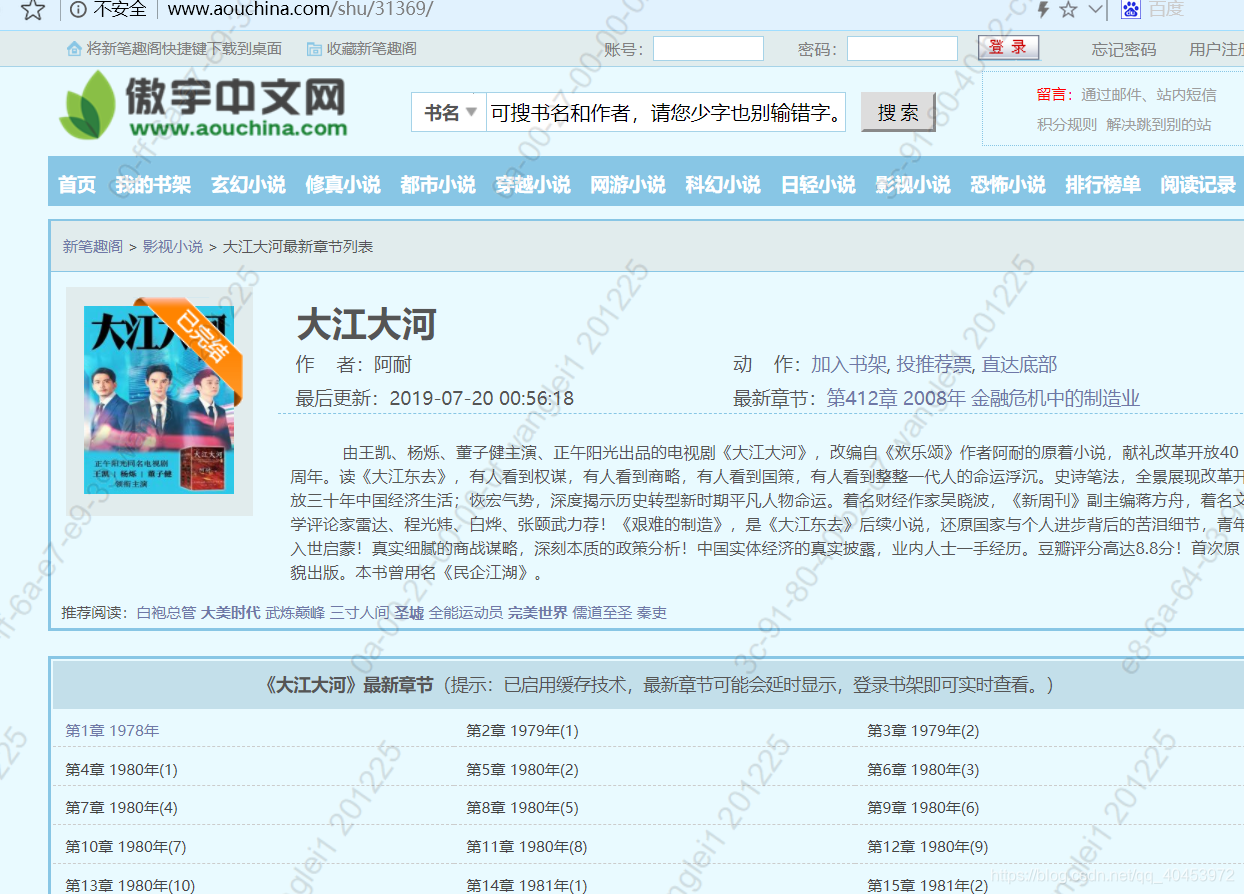Click recommended book 武炼巅峰
This screenshot has width=1244, height=894.
click(x=295, y=612)
